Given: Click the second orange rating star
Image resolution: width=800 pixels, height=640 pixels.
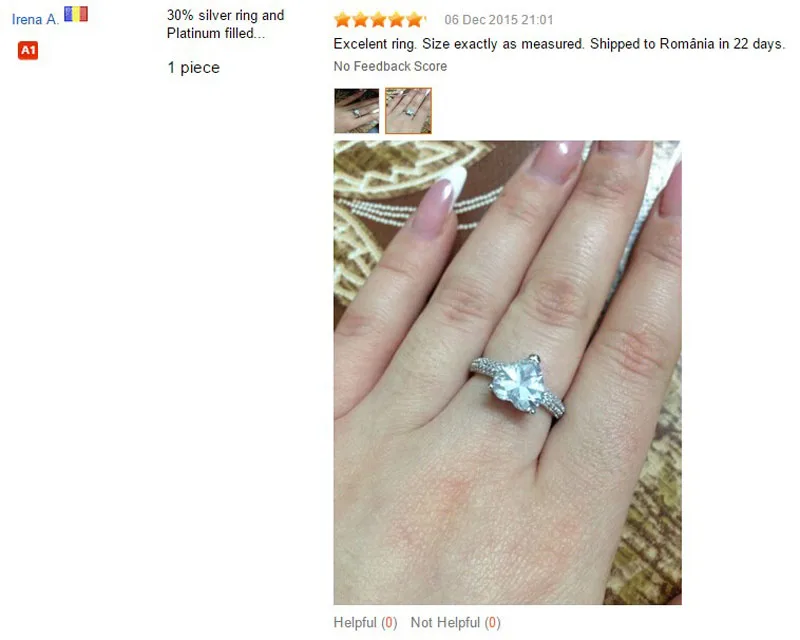Looking at the screenshot, I should point(361,20).
